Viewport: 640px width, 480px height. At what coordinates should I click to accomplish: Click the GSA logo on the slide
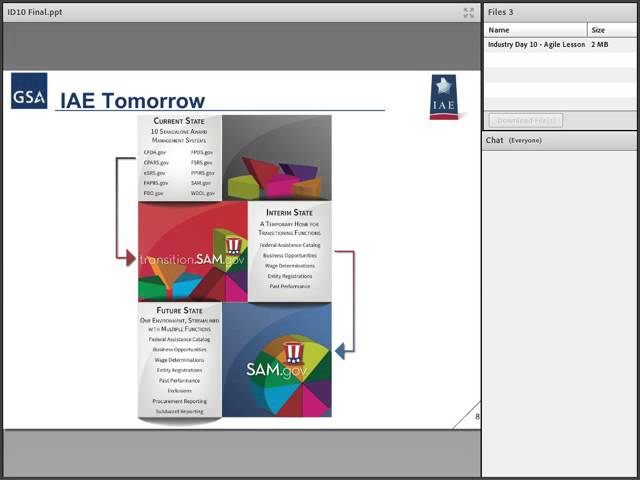point(29,91)
